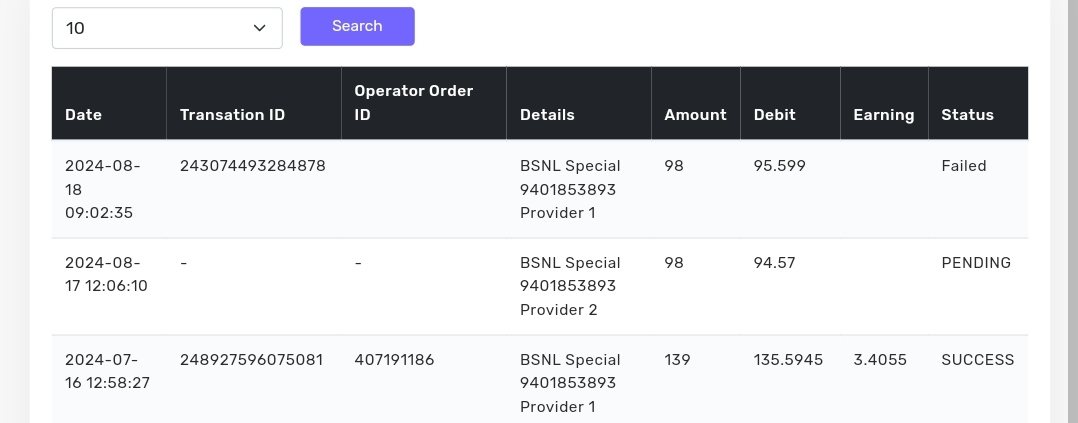Viewport: 1078px width, 423px height.
Task: Click the Earning column header
Action: pos(883,115)
